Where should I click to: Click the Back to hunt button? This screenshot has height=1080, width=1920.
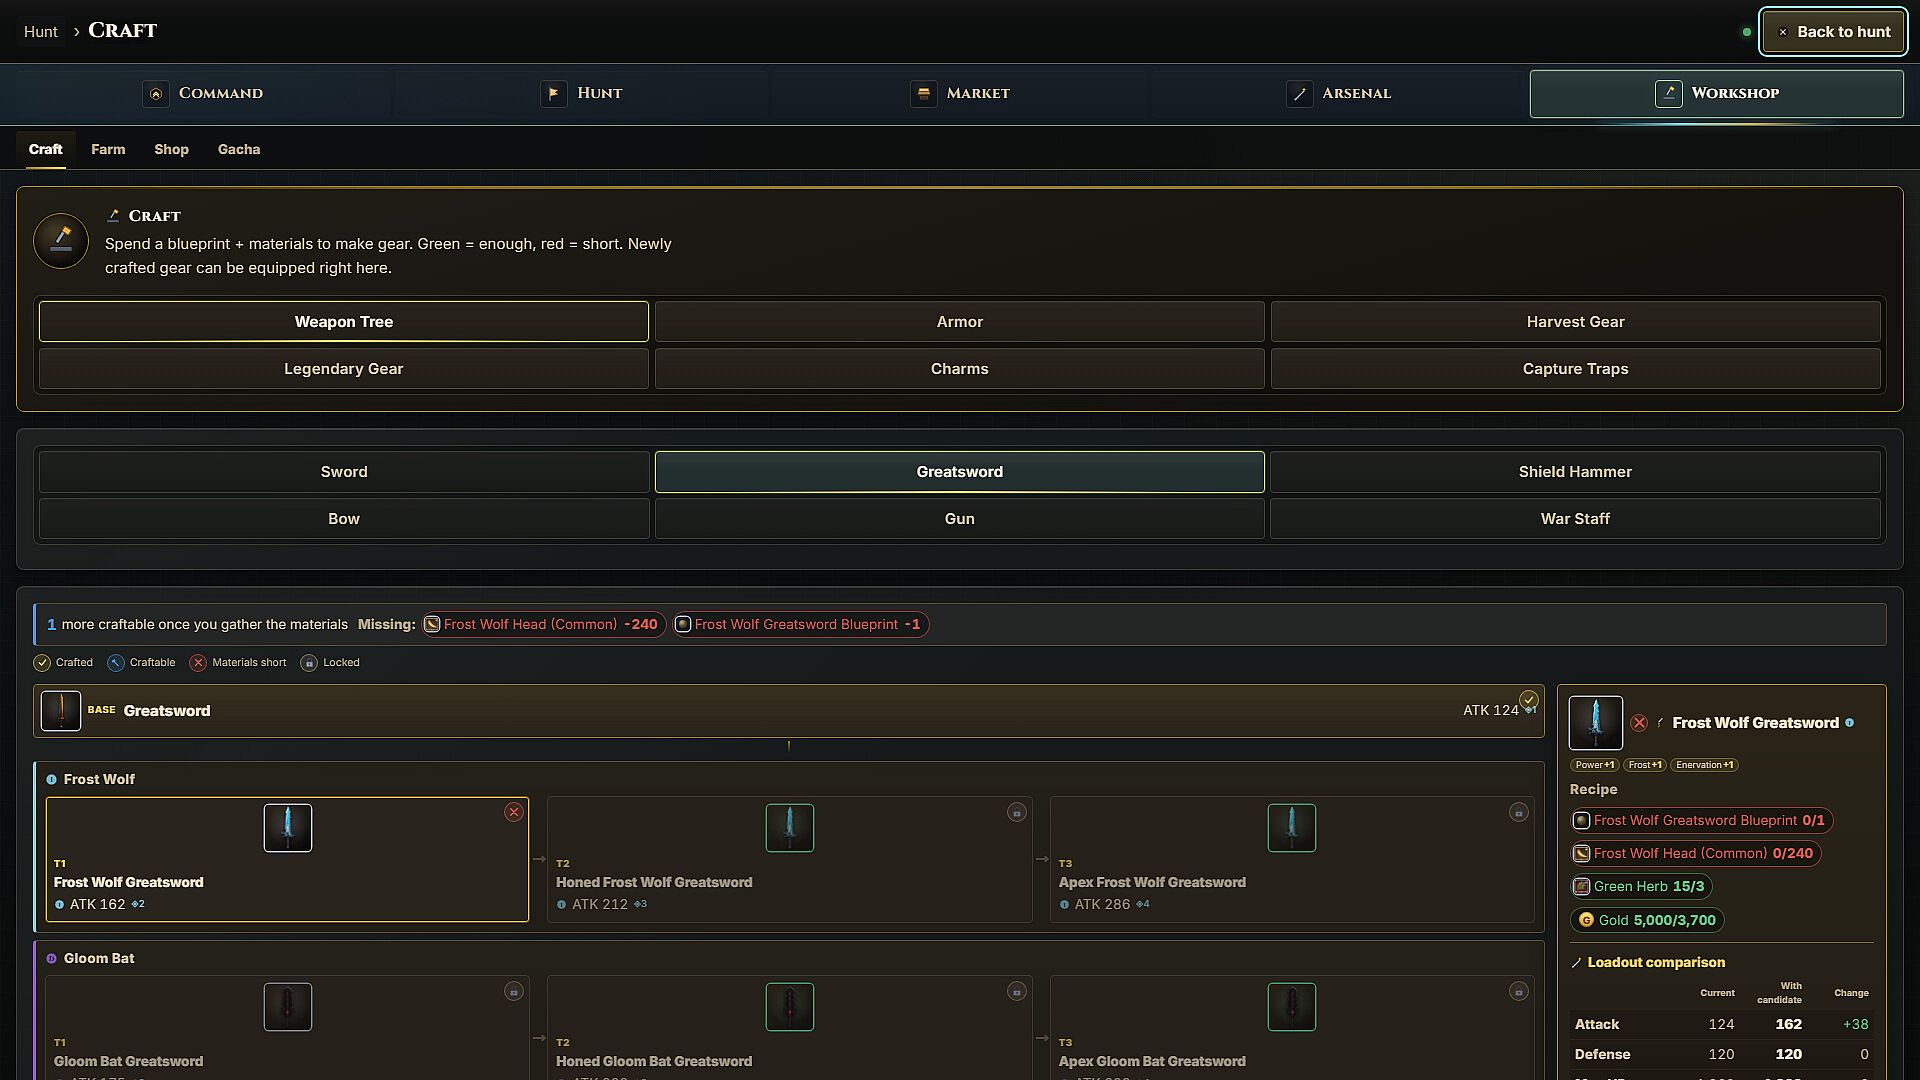pyautogui.click(x=1833, y=32)
